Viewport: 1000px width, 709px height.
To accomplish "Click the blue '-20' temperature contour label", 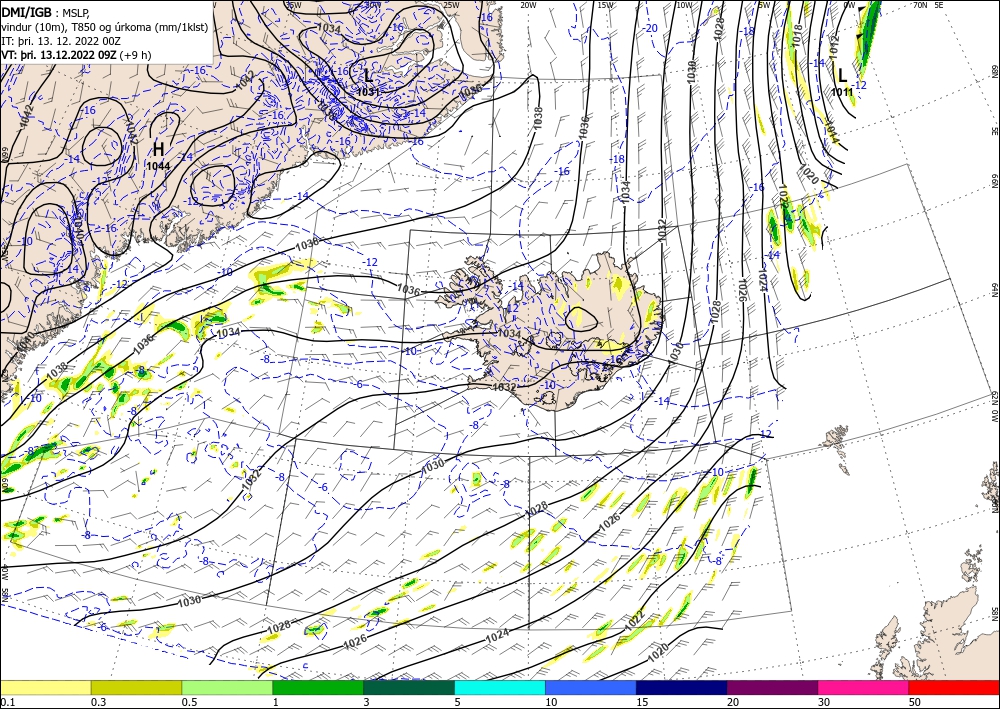I will pyautogui.click(x=651, y=28).
